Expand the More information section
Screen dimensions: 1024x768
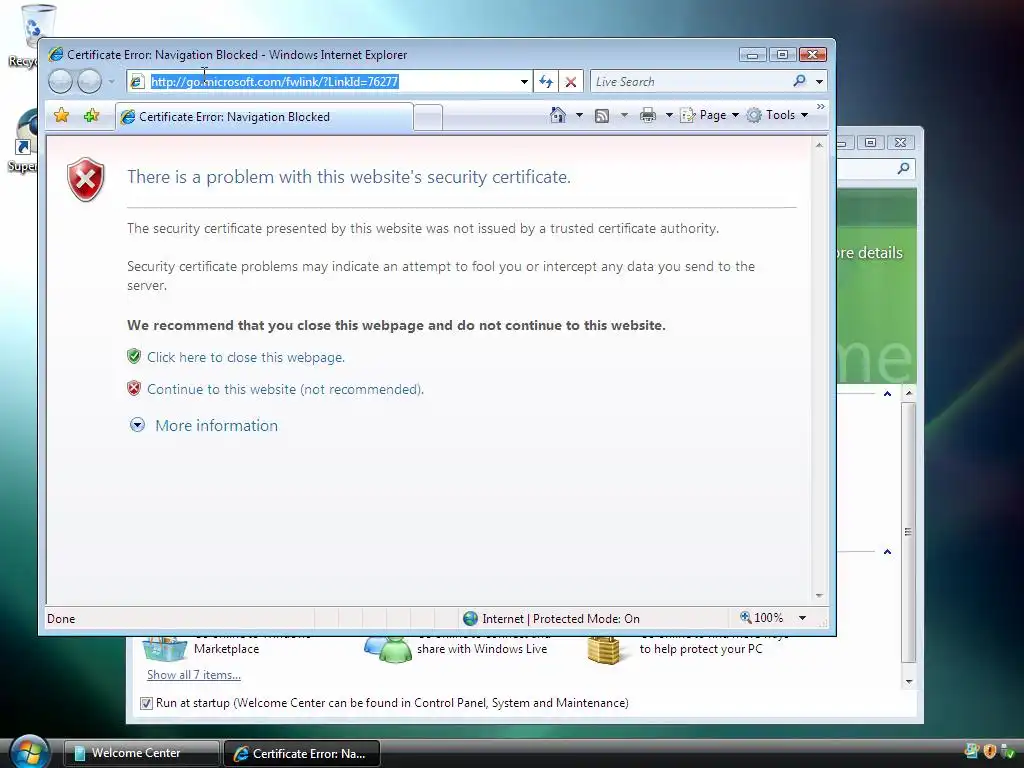(x=216, y=425)
